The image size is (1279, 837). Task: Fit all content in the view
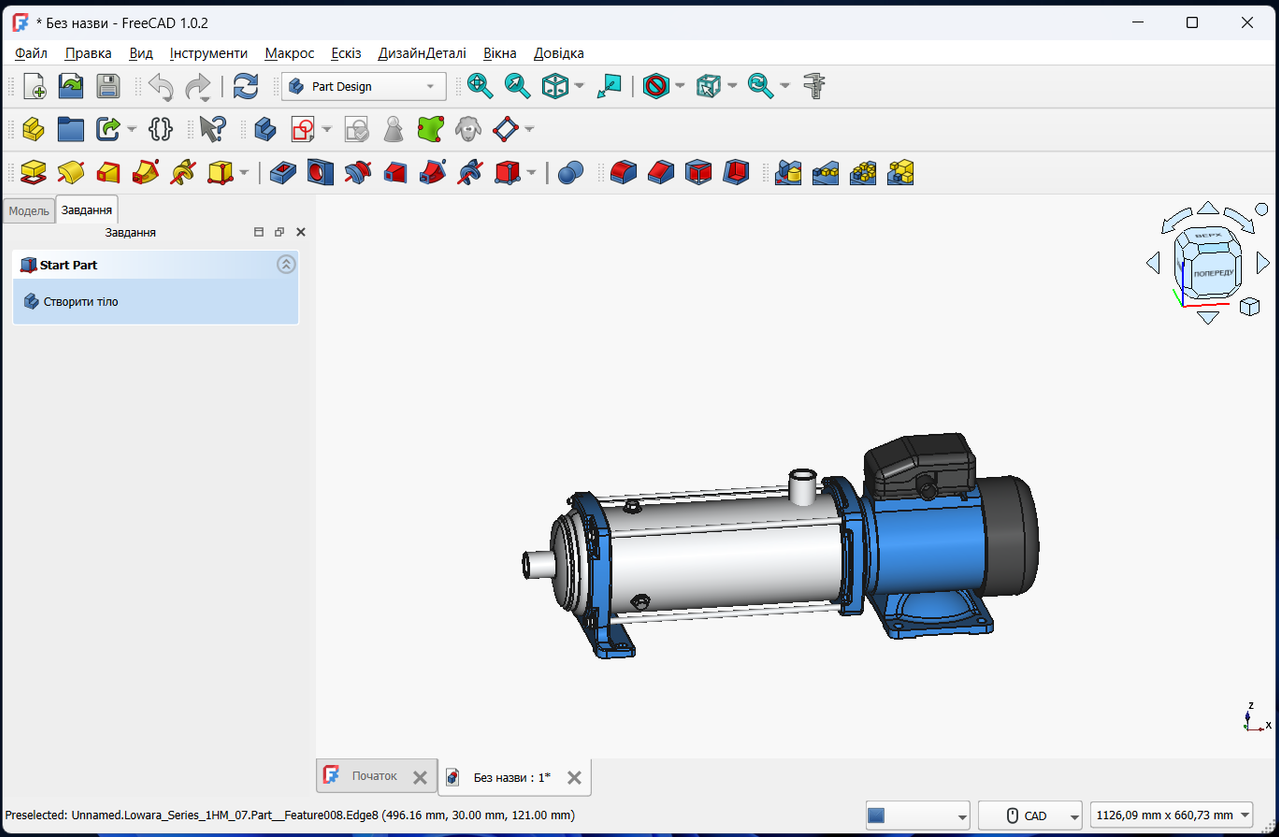(x=480, y=87)
